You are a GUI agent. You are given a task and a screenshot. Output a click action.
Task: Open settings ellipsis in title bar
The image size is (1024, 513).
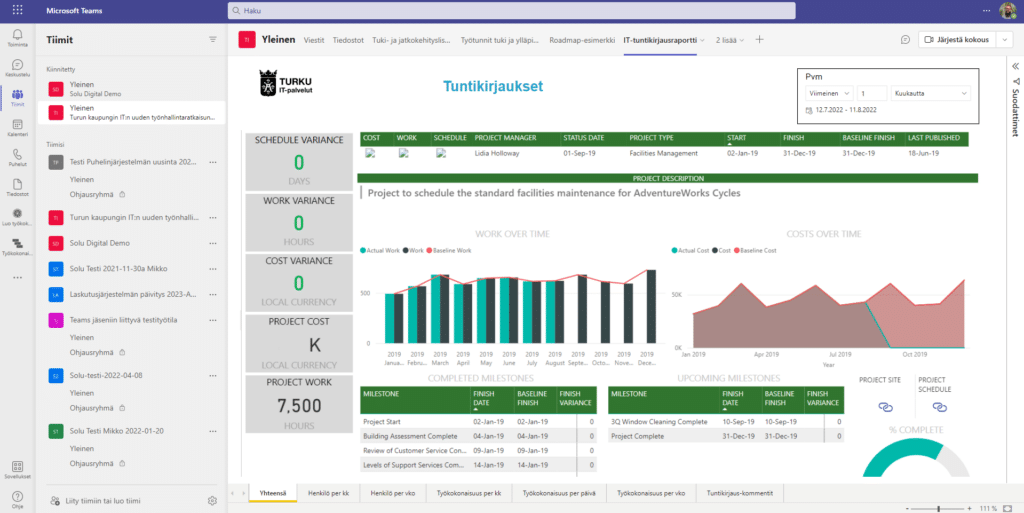pos(986,11)
